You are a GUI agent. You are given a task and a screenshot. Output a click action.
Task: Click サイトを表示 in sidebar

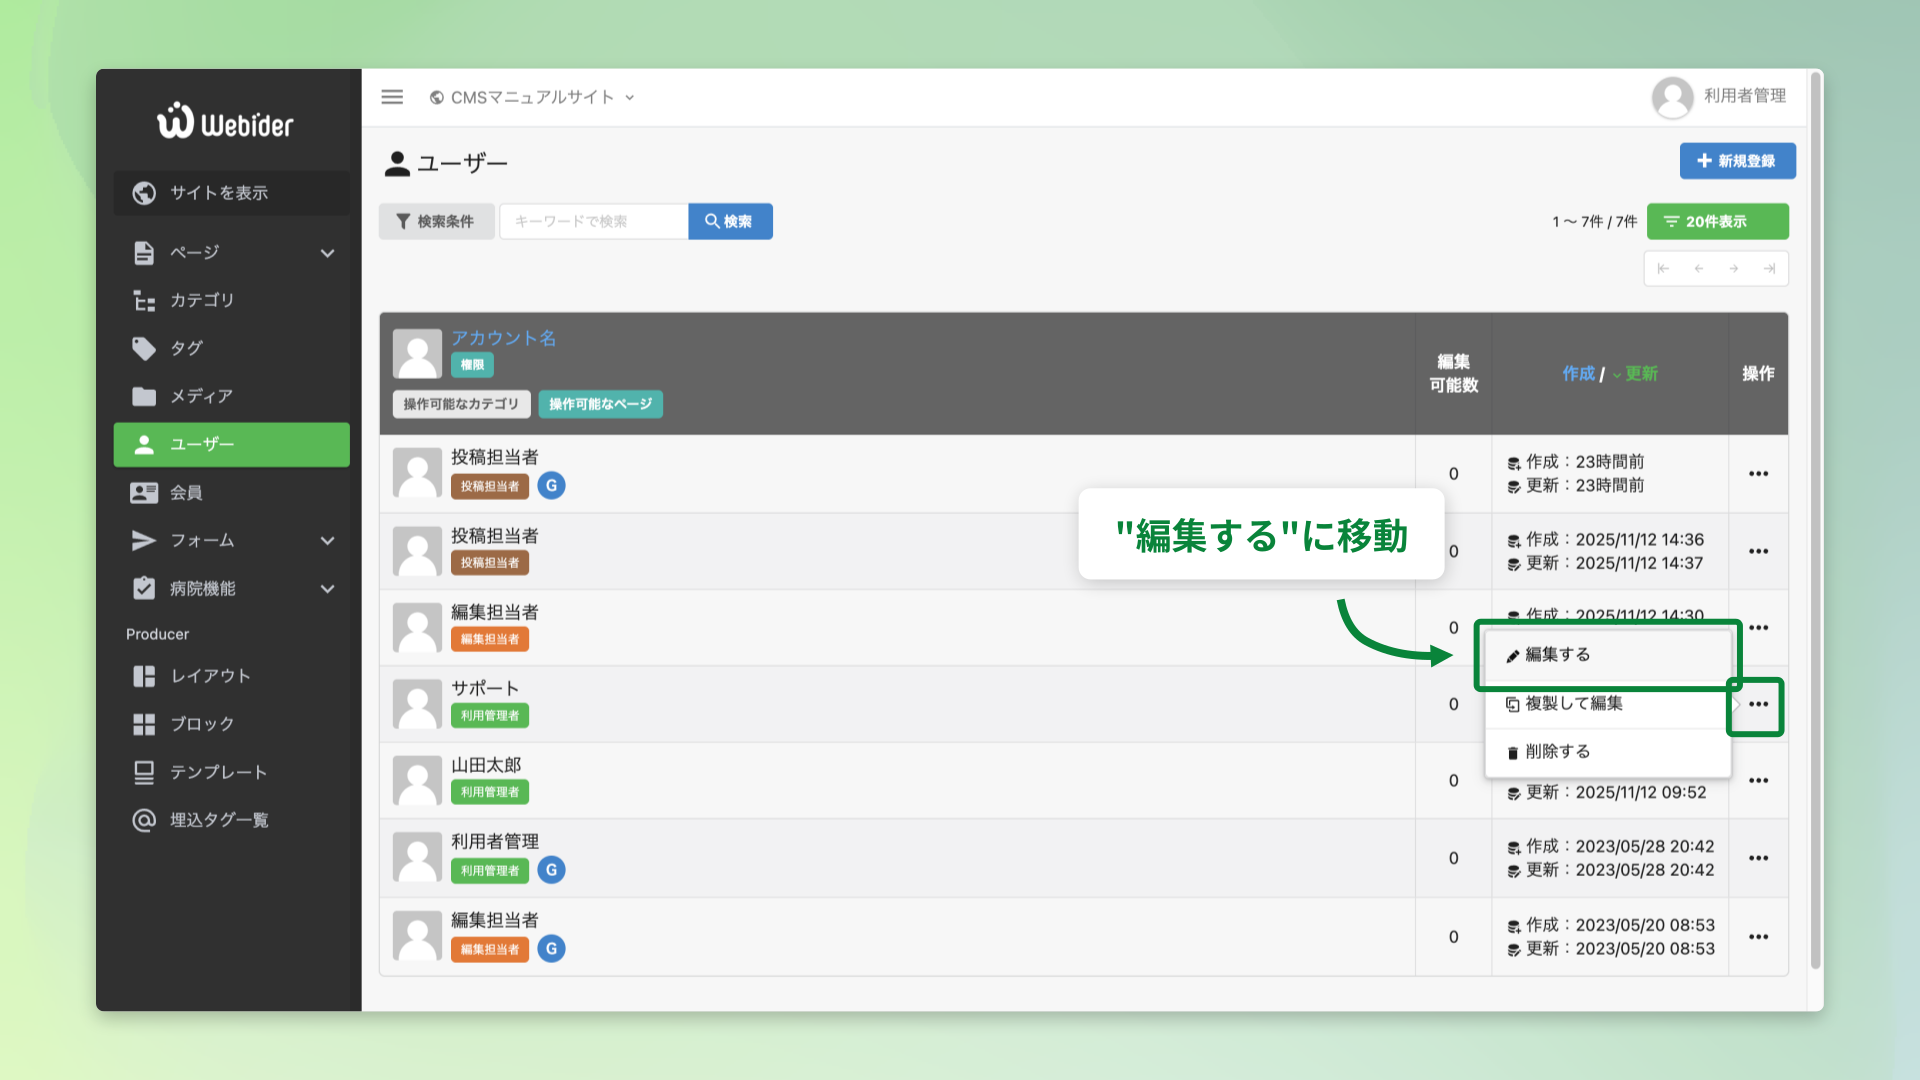point(232,193)
